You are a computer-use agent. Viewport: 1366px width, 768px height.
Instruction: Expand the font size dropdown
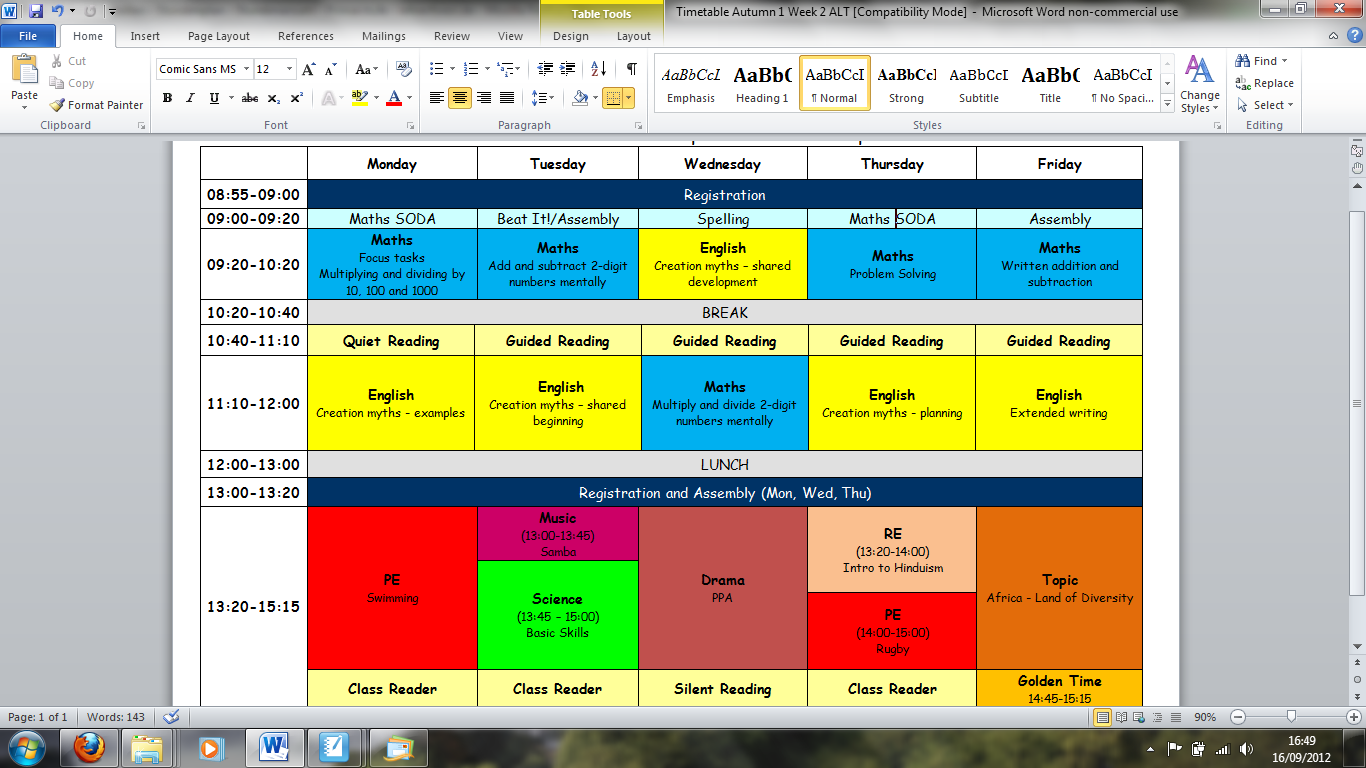tap(290, 69)
